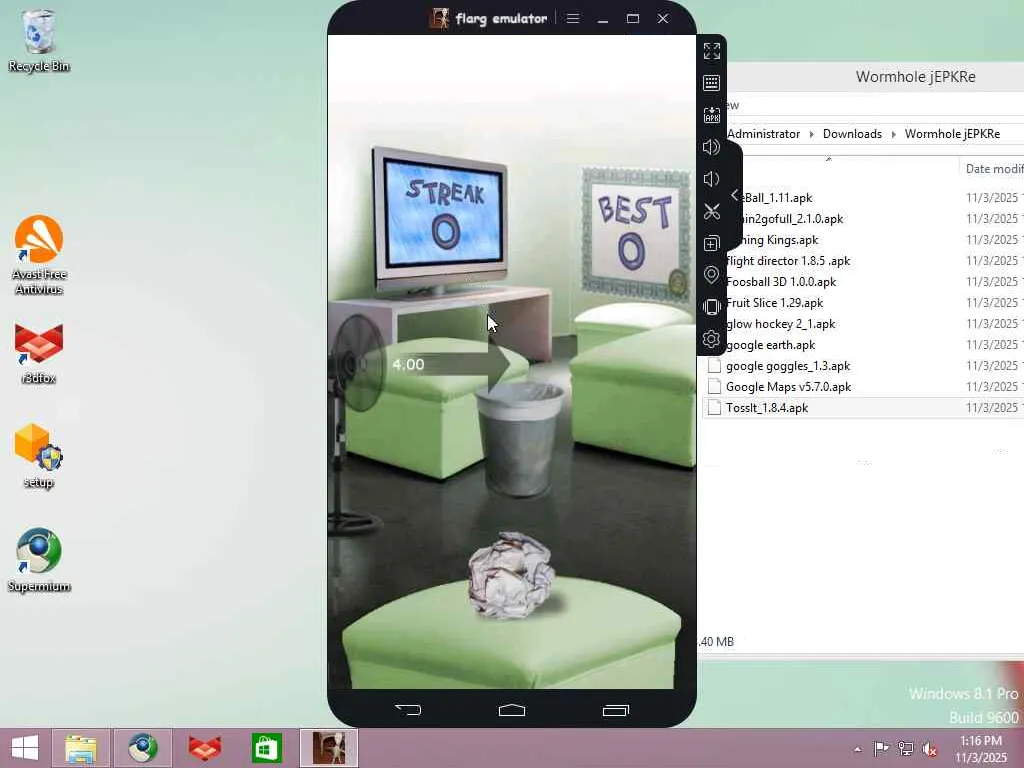Click Administrator in the explorer breadcrumb path
Viewport: 1024px width, 768px height.
coord(763,134)
